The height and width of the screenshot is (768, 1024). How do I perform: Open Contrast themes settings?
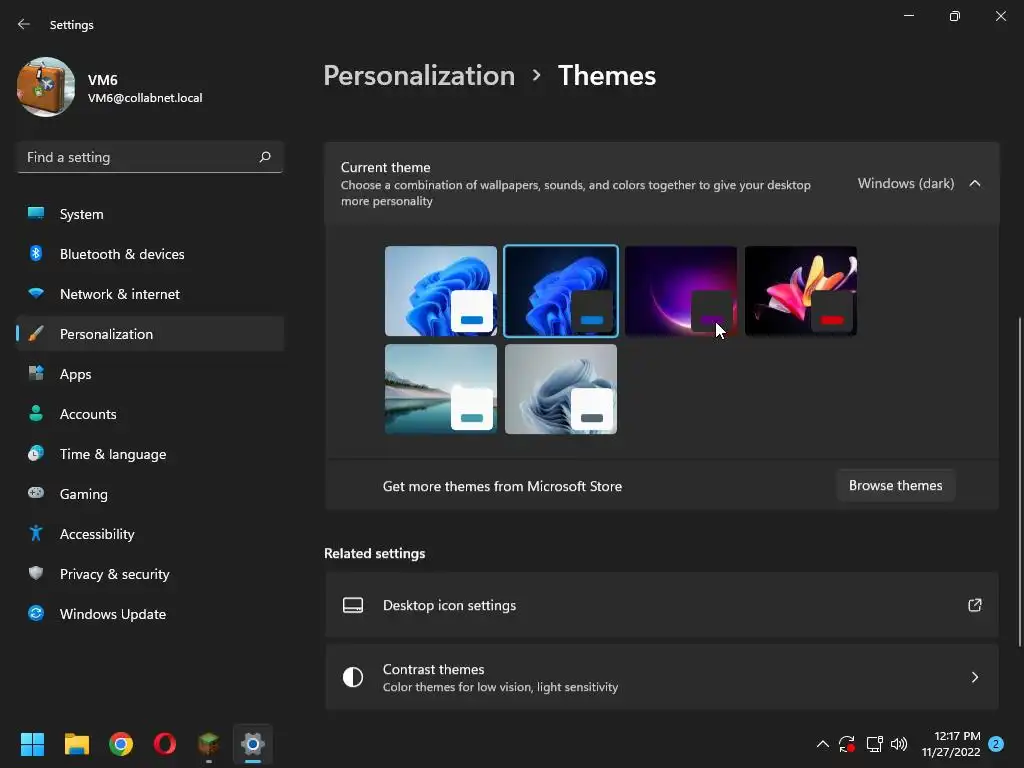click(x=662, y=677)
